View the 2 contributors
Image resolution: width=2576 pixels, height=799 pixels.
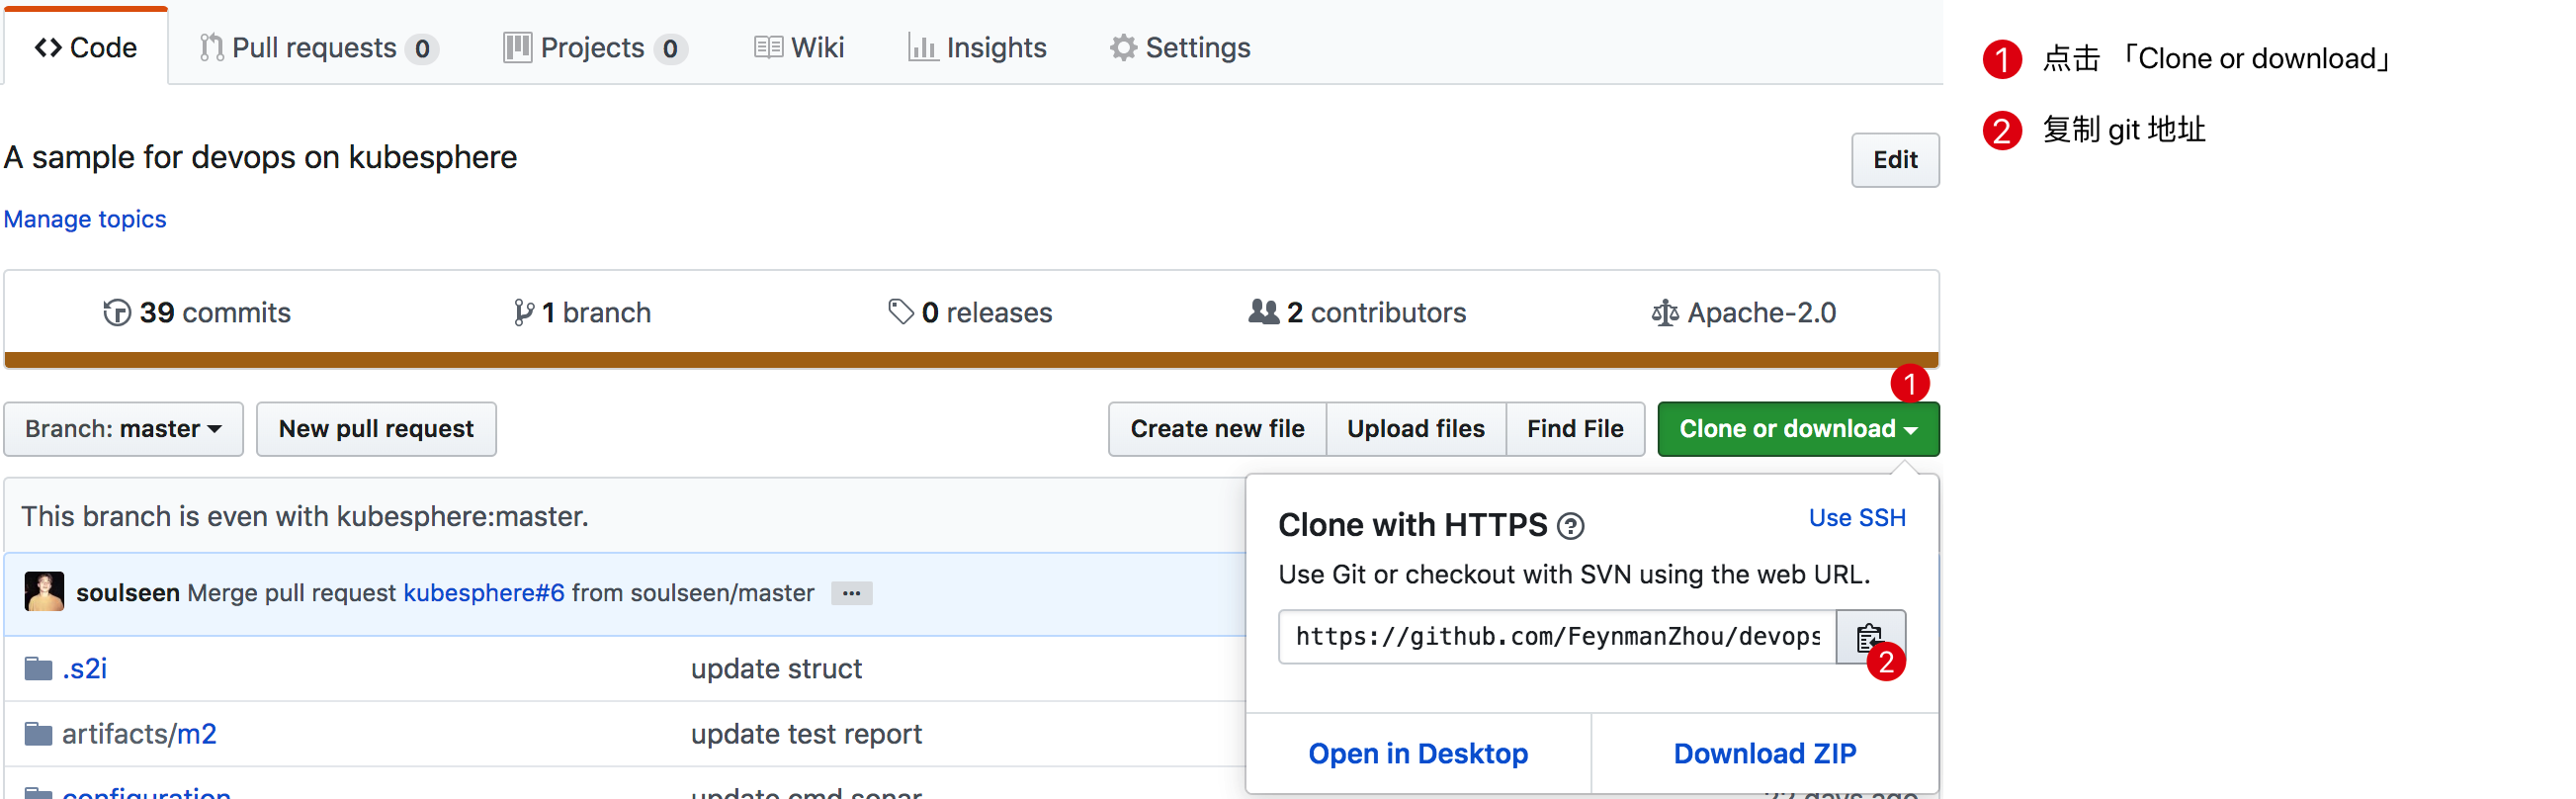(x=1357, y=313)
